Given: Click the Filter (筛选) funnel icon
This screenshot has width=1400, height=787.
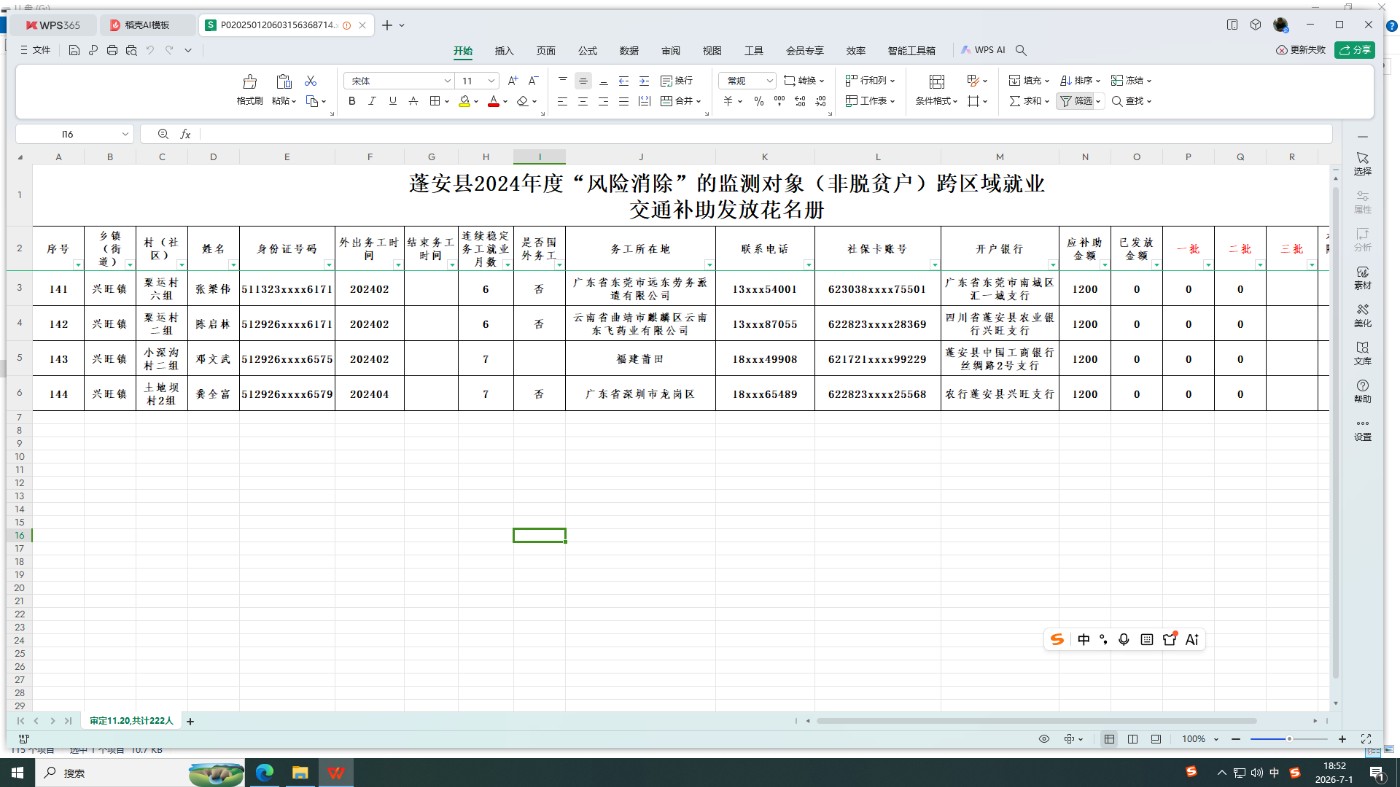Looking at the screenshot, I should (1065, 101).
